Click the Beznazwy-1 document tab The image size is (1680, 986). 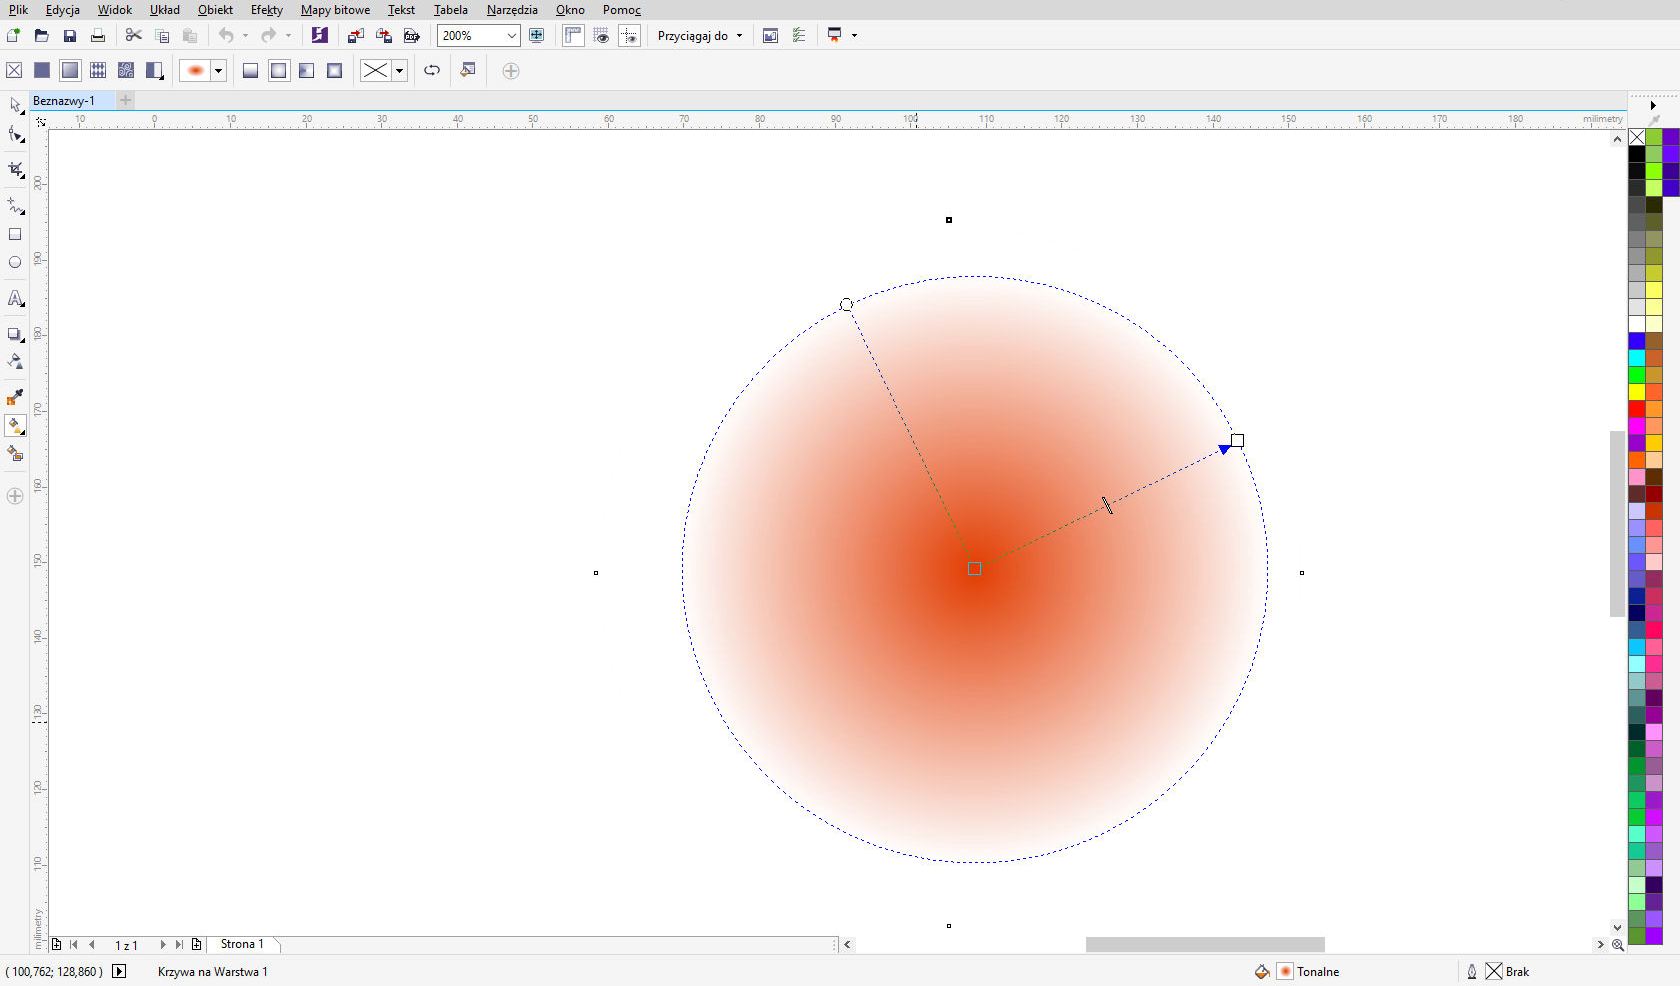(63, 100)
